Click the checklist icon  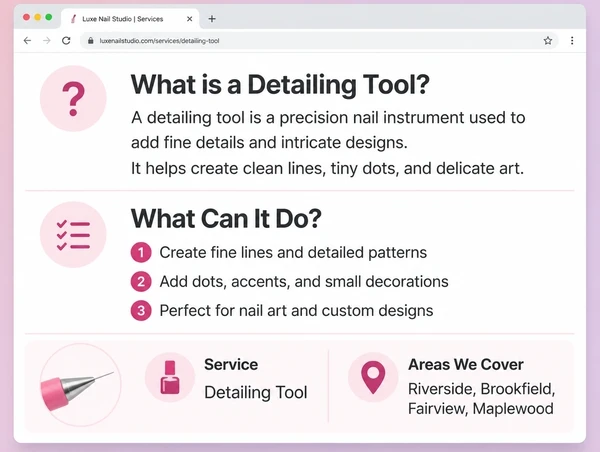pyautogui.click(x=73, y=235)
